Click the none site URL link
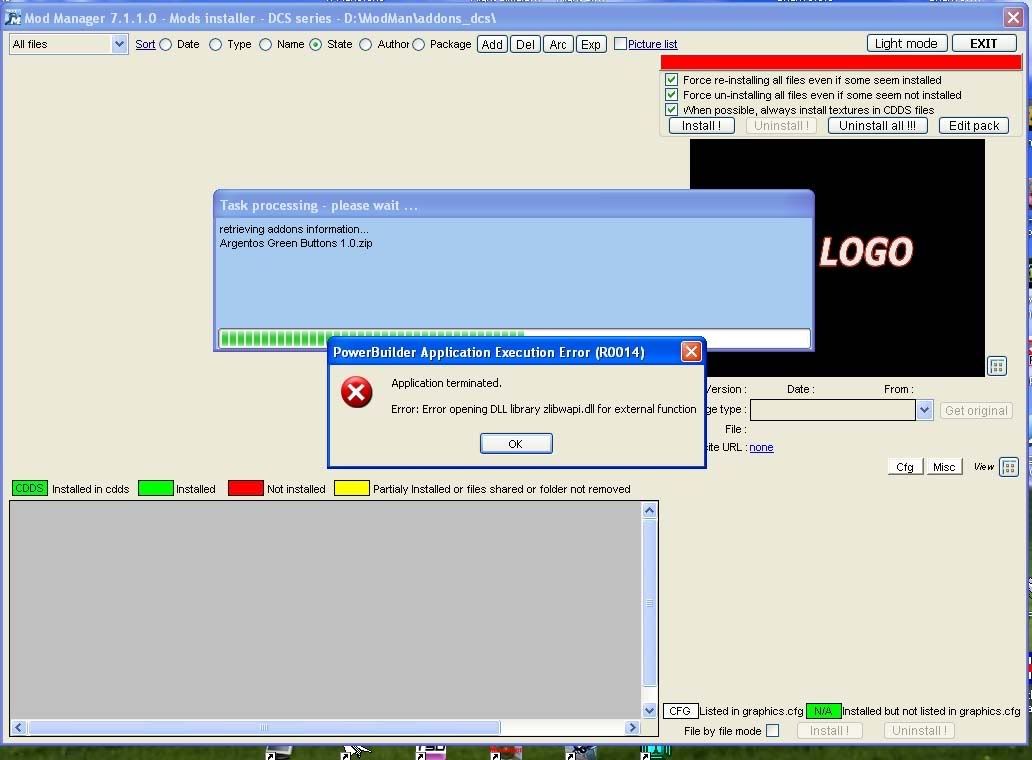This screenshot has width=1032, height=760. click(x=761, y=447)
